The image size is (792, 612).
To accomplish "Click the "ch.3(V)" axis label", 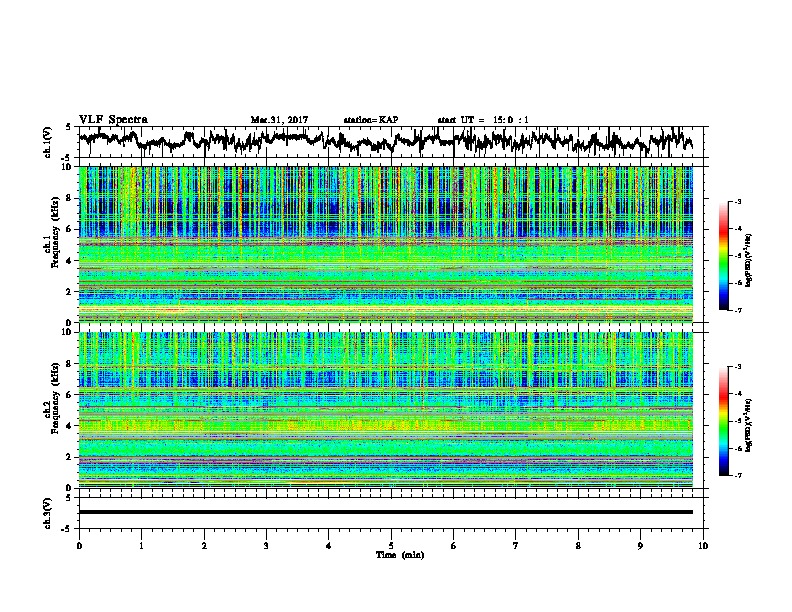I will point(48,513).
